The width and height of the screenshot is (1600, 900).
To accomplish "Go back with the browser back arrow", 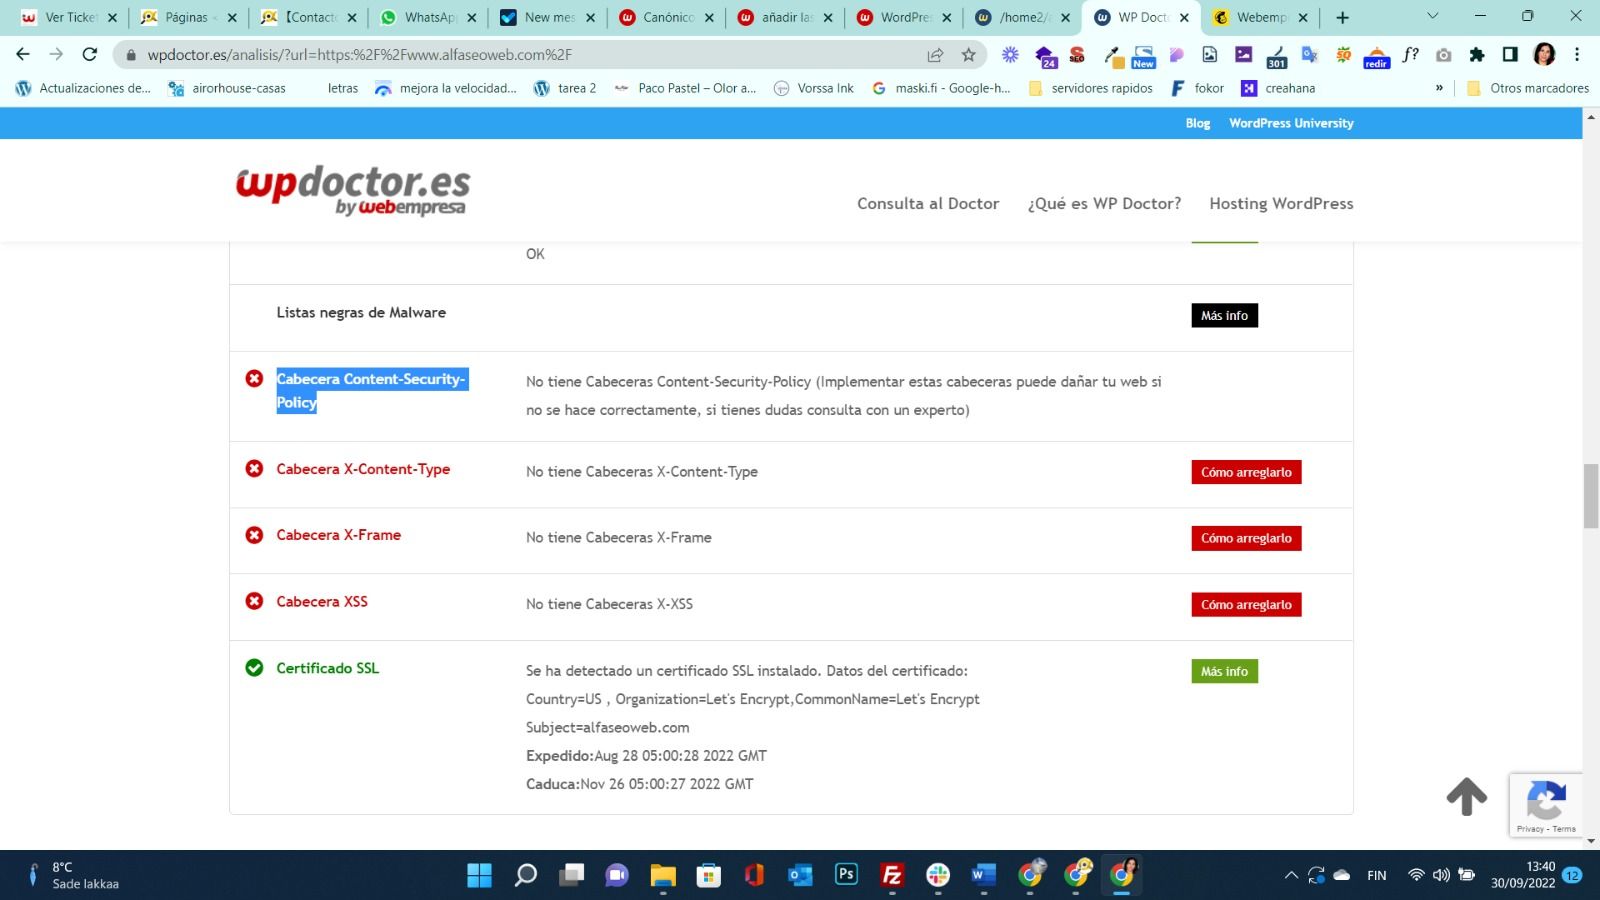I will coord(23,54).
